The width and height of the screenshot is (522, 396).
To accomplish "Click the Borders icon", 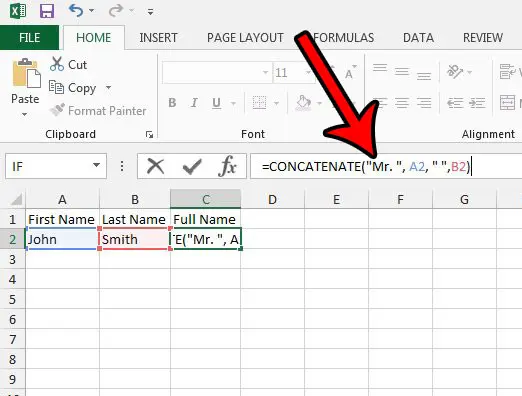I will point(259,103).
